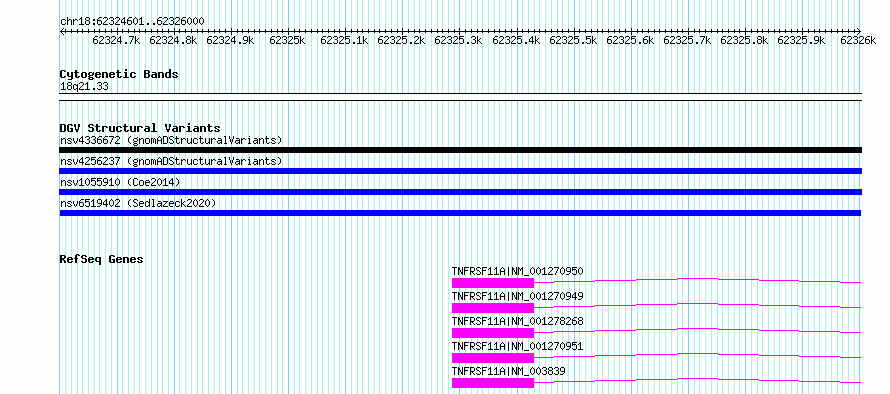
Task: Click the RefSeq Genes track title
Action: coord(101,259)
